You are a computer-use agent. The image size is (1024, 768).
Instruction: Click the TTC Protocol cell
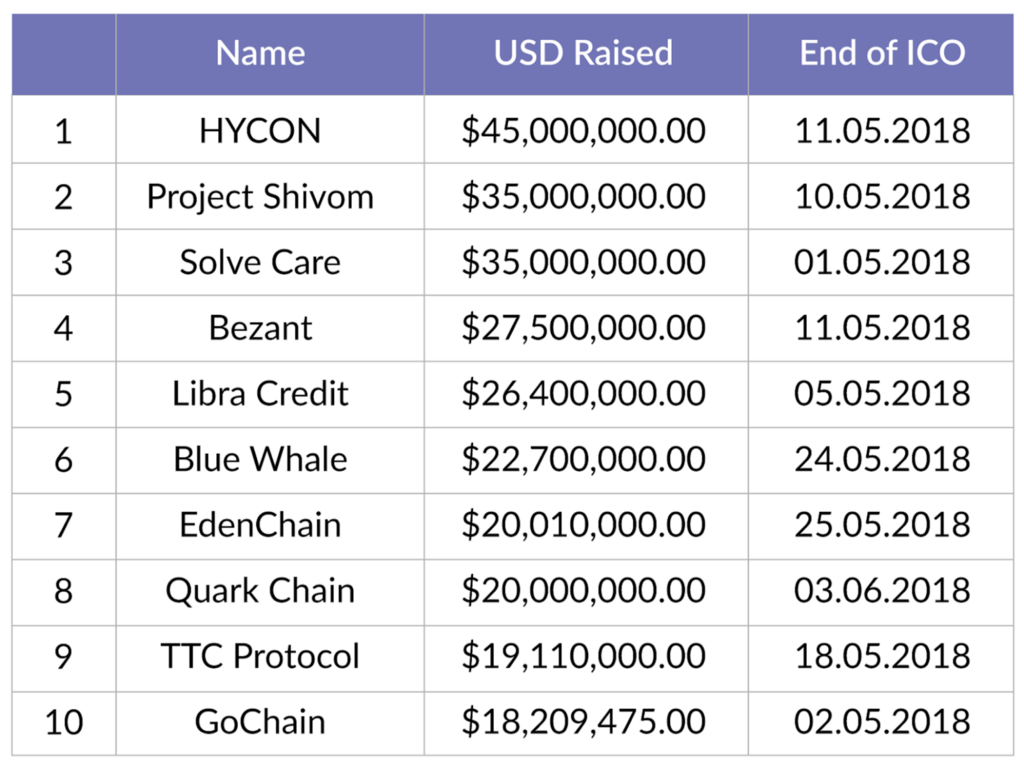260,657
